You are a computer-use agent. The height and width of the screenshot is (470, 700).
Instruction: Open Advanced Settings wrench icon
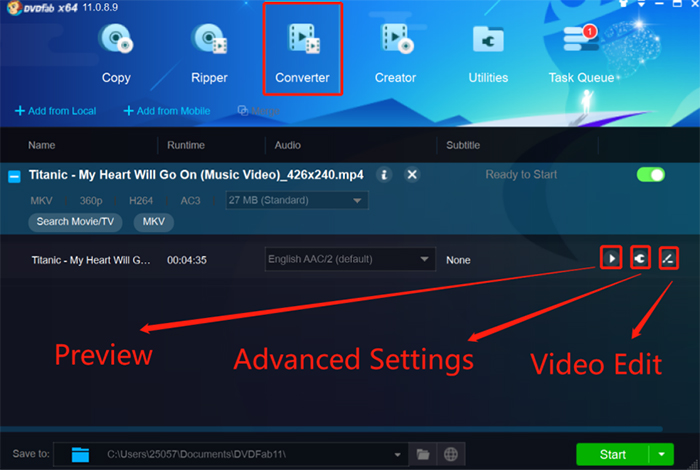coord(640,258)
